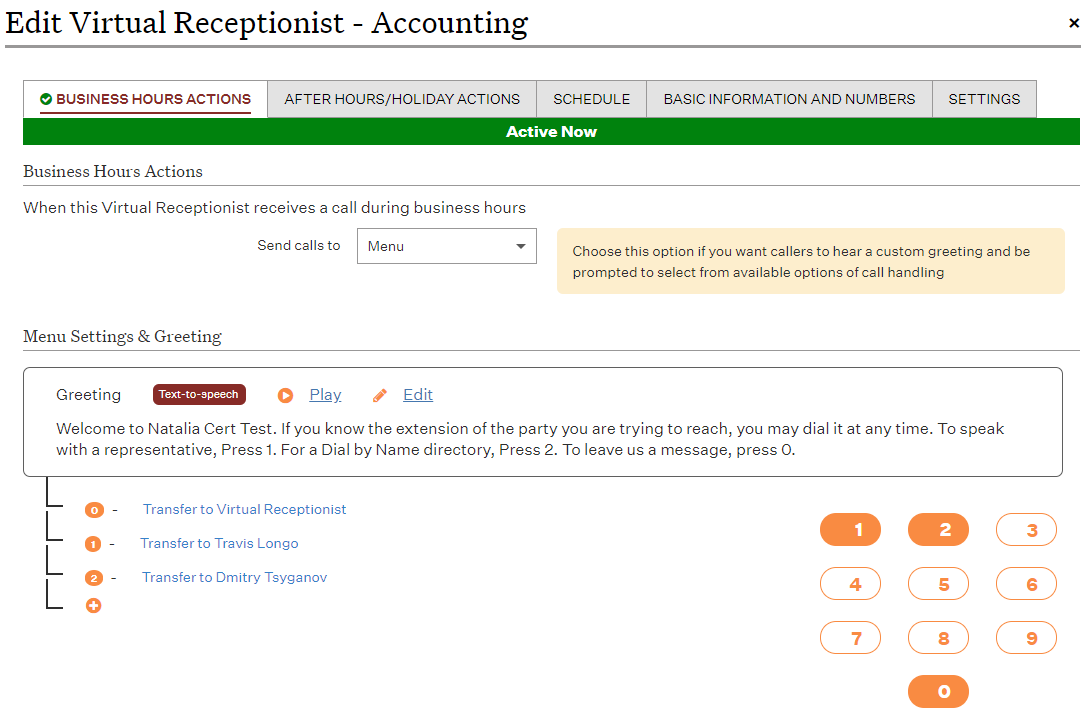Click the orange plus add-option icon
The width and height of the screenshot is (1091, 723).
click(x=94, y=605)
